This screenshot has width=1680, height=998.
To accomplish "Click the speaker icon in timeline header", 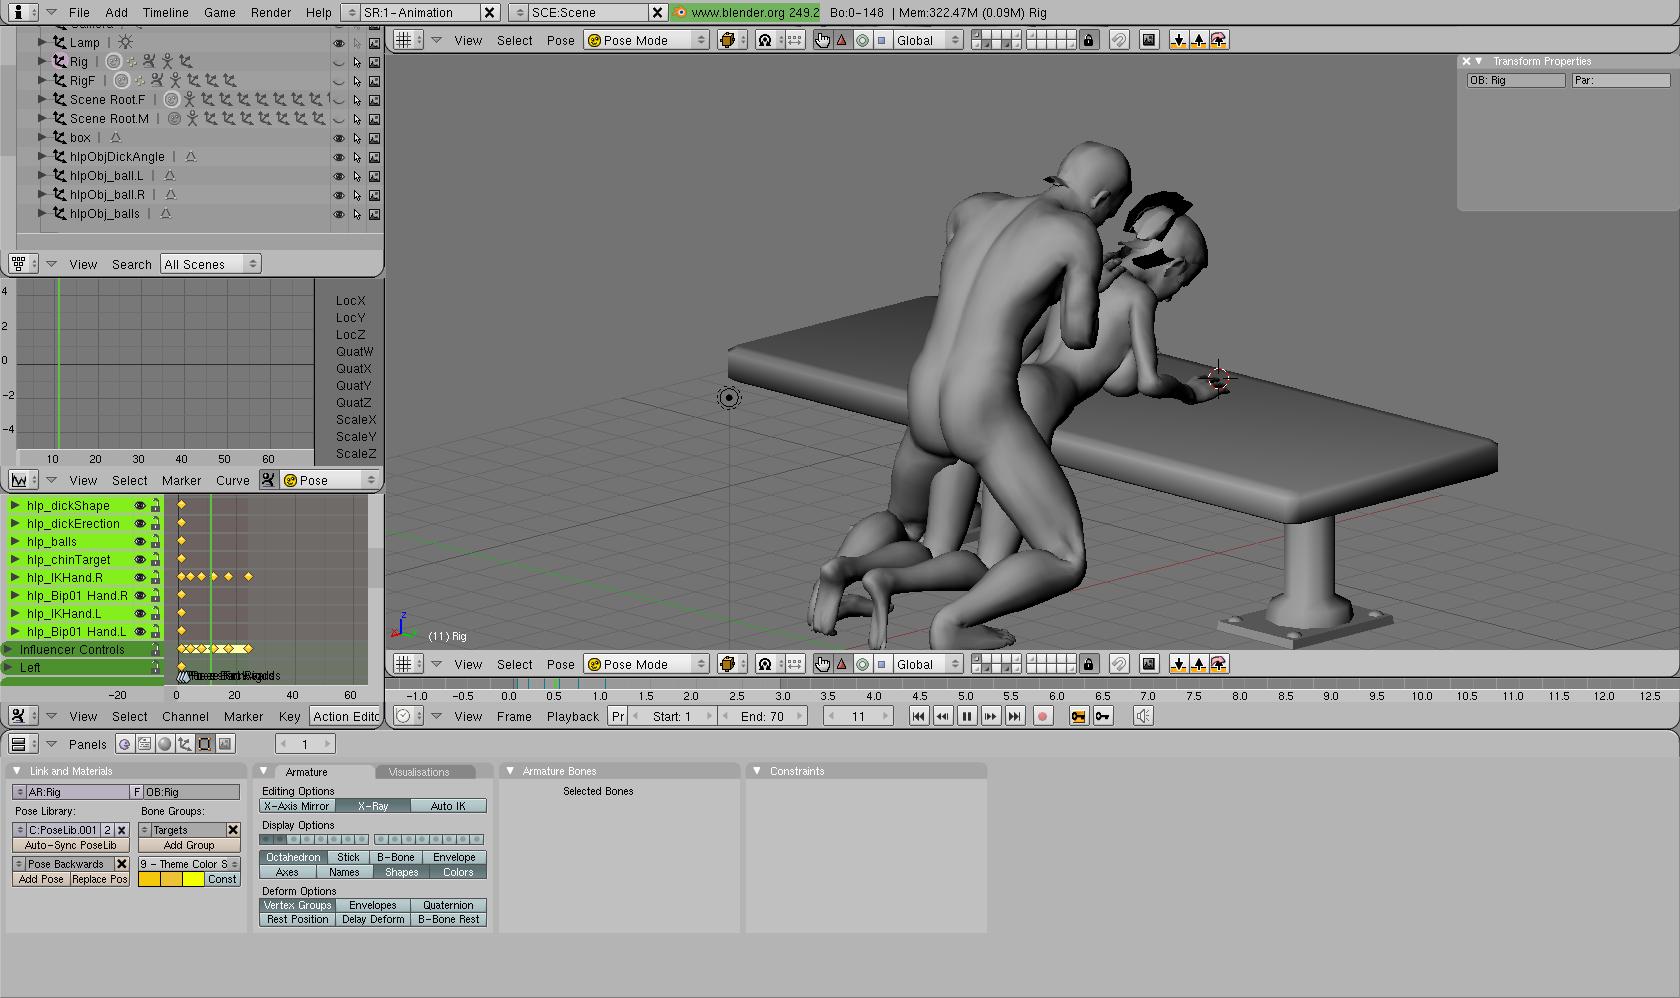I will (x=1143, y=716).
